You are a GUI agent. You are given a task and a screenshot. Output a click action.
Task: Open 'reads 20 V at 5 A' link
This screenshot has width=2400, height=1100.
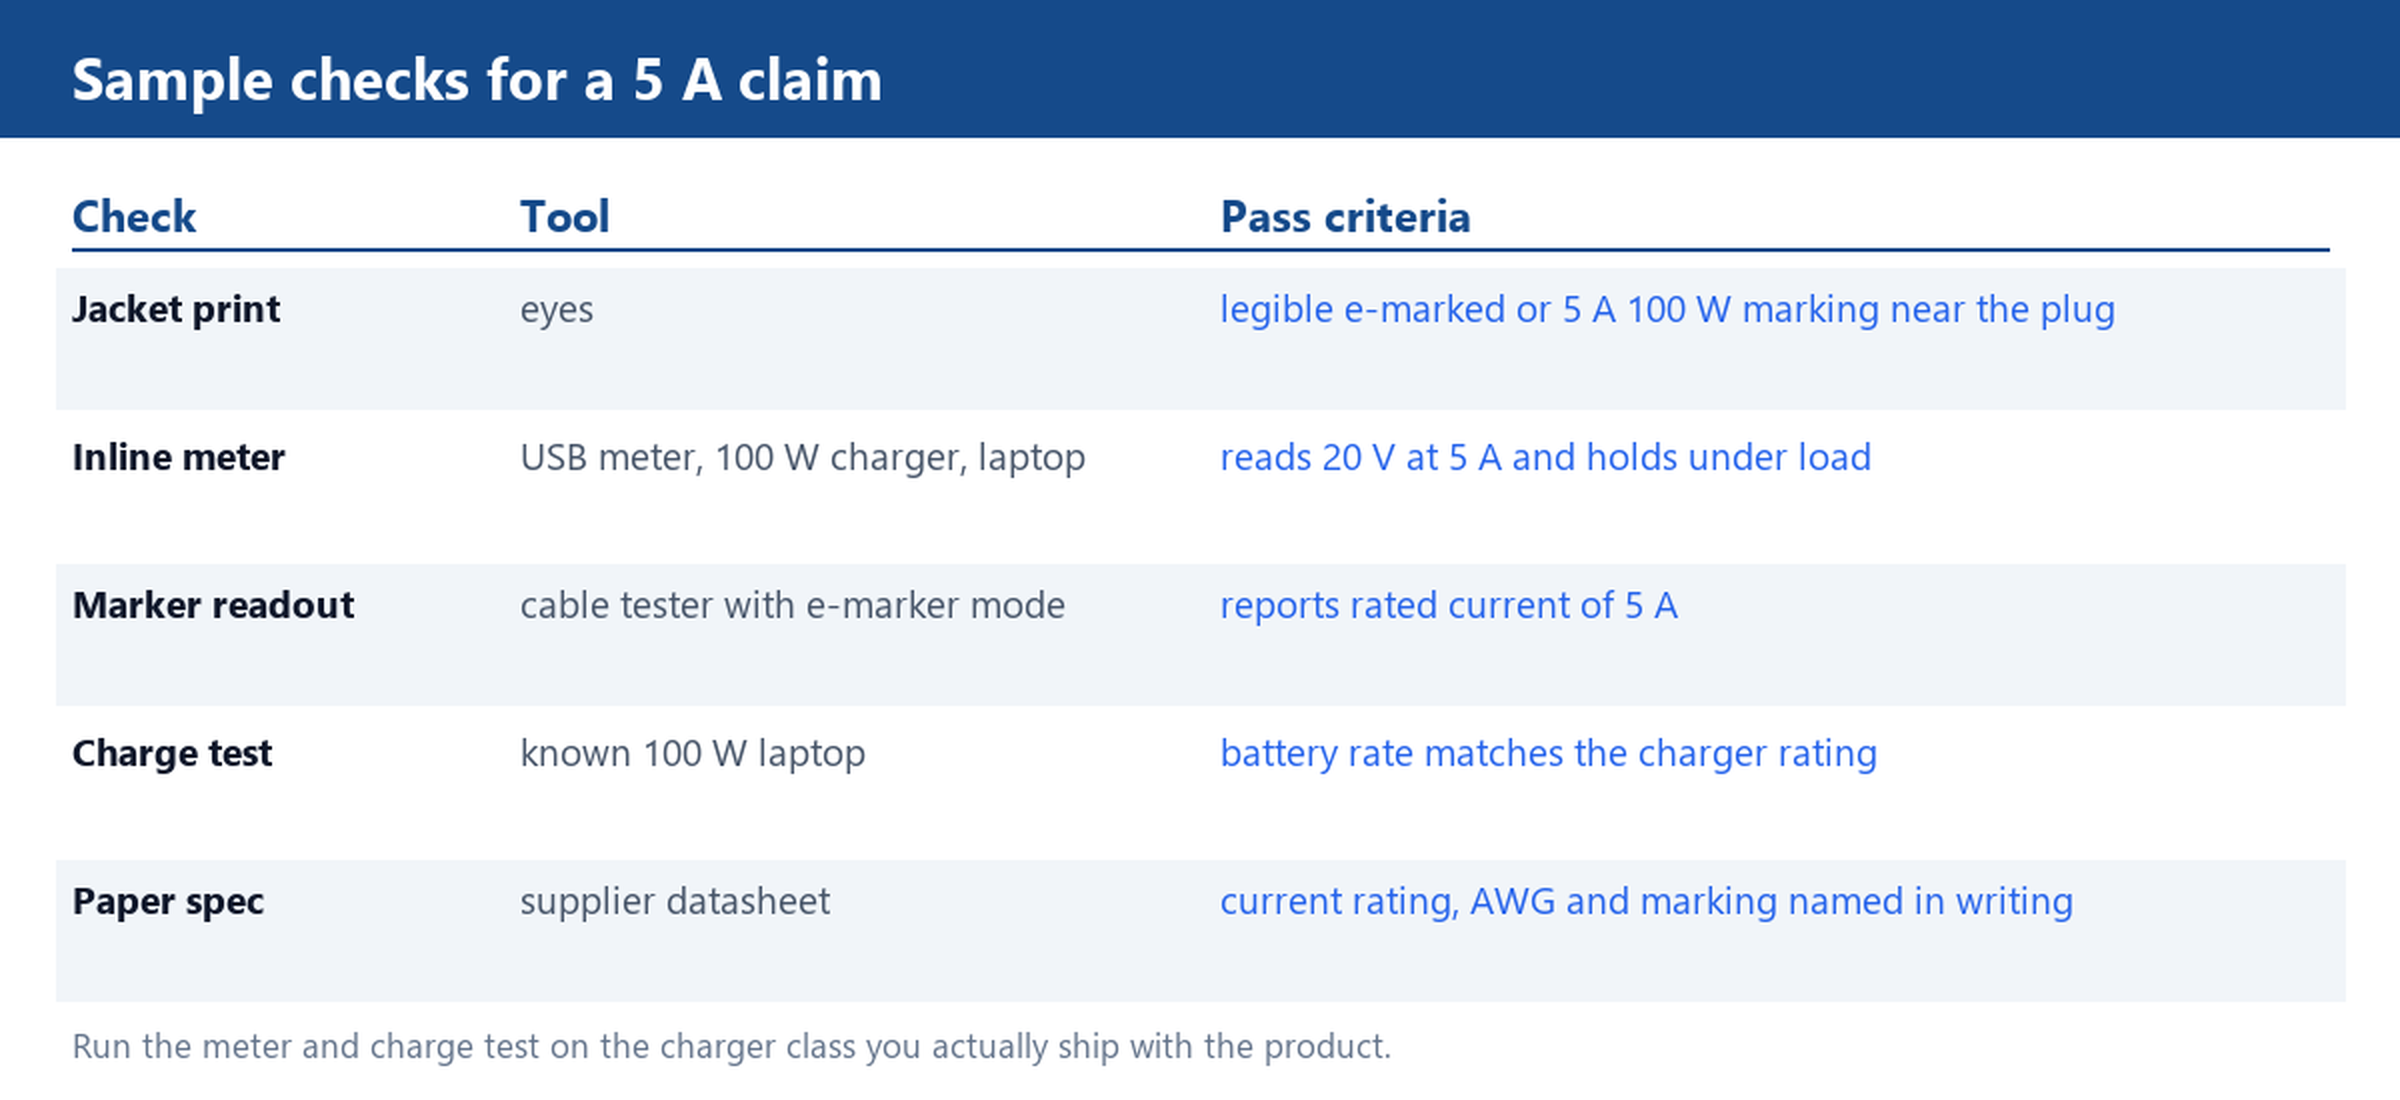tap(1545, 458)
